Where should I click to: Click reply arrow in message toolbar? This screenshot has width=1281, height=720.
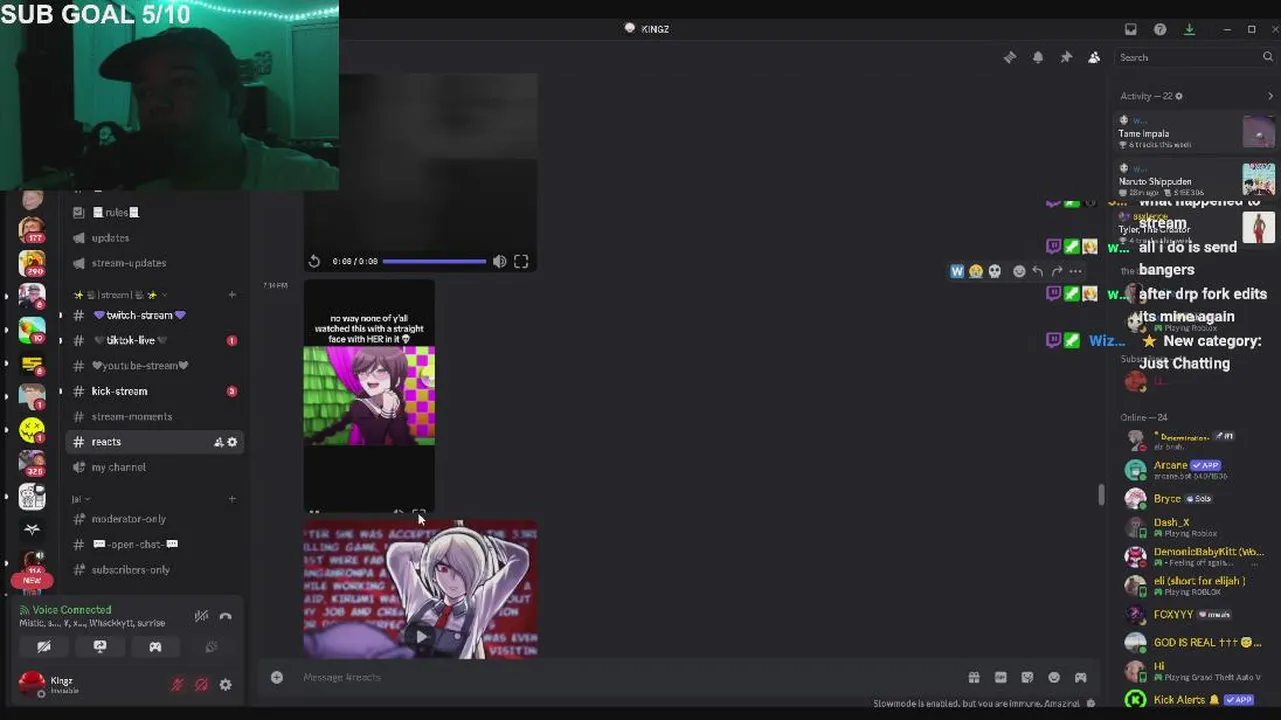1038,271
